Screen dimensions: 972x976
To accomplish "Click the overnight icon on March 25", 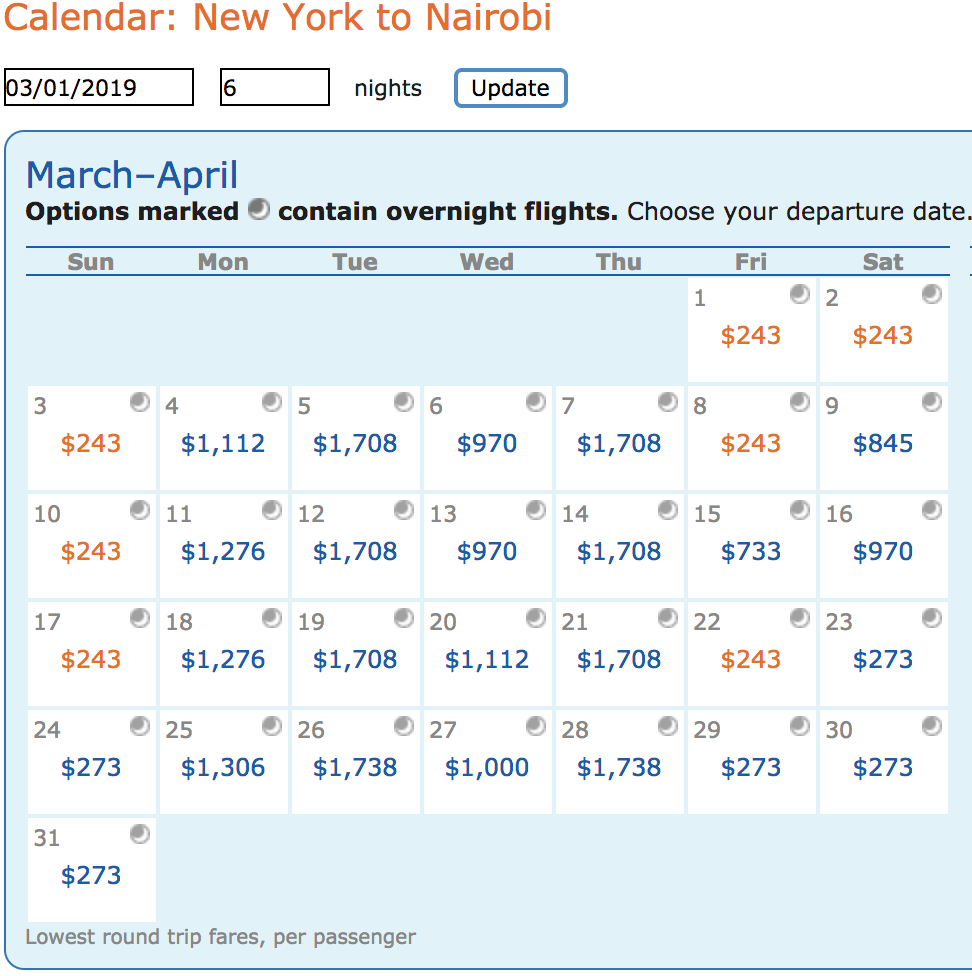I will (x=272, y=726).
